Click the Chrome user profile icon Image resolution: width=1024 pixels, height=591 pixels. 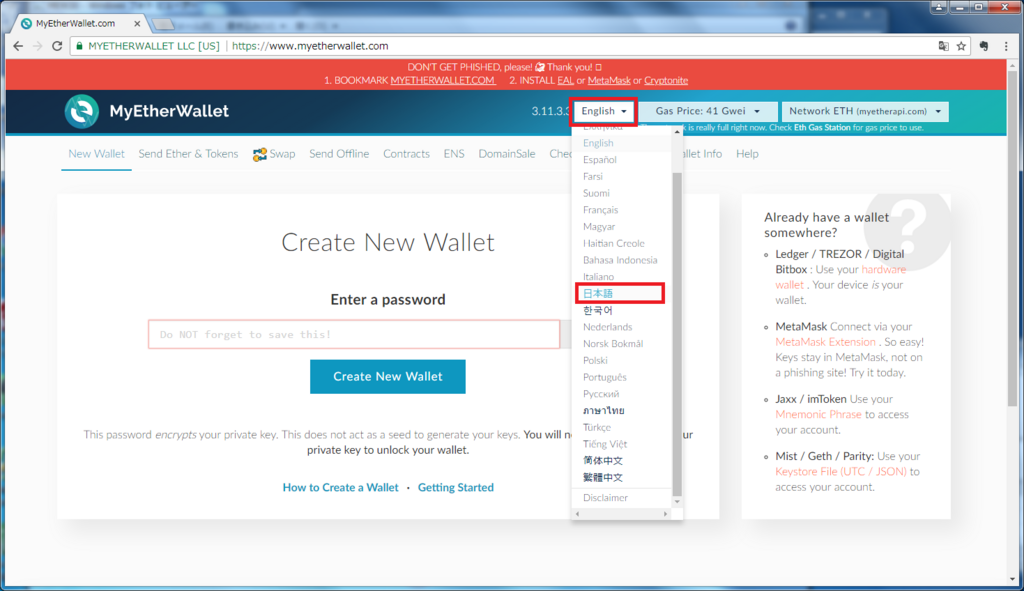pyautogui.click(x=939, y=7)
